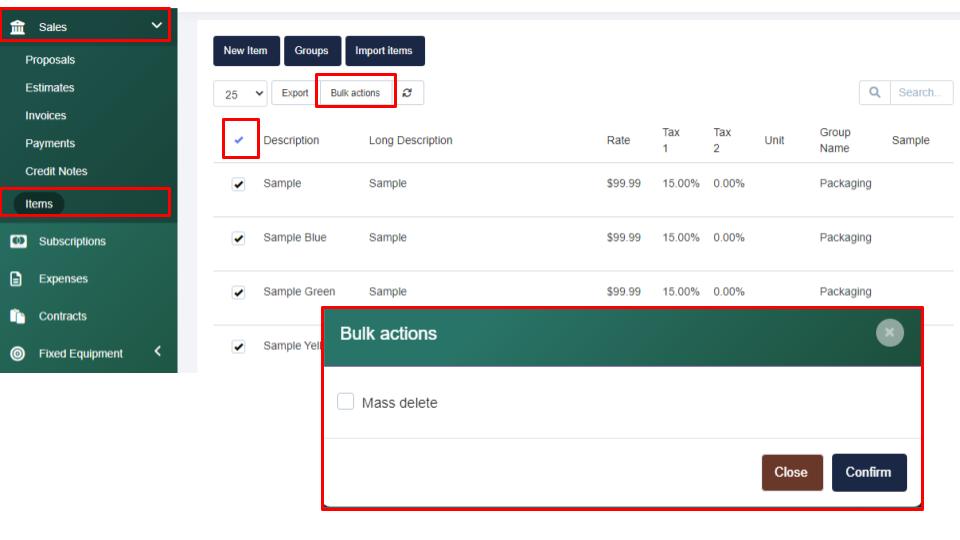960x540 pixels.
Task: Uncheck the Sample Green row checkbox
Action: [x=238, y=292]
